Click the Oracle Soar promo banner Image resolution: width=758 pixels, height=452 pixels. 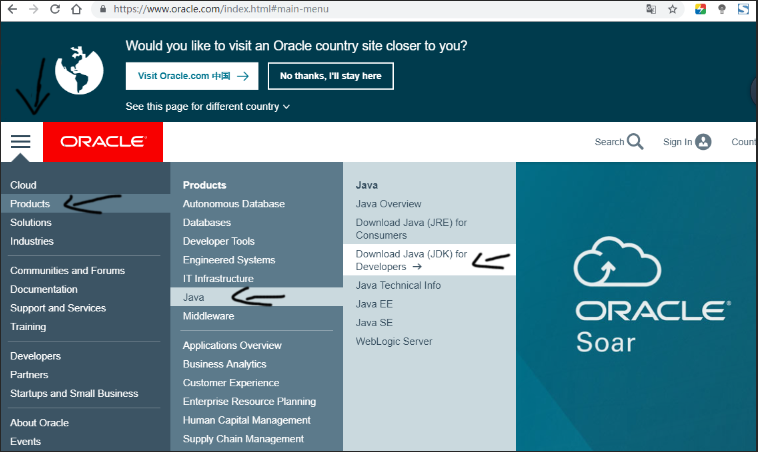(637, 306)
